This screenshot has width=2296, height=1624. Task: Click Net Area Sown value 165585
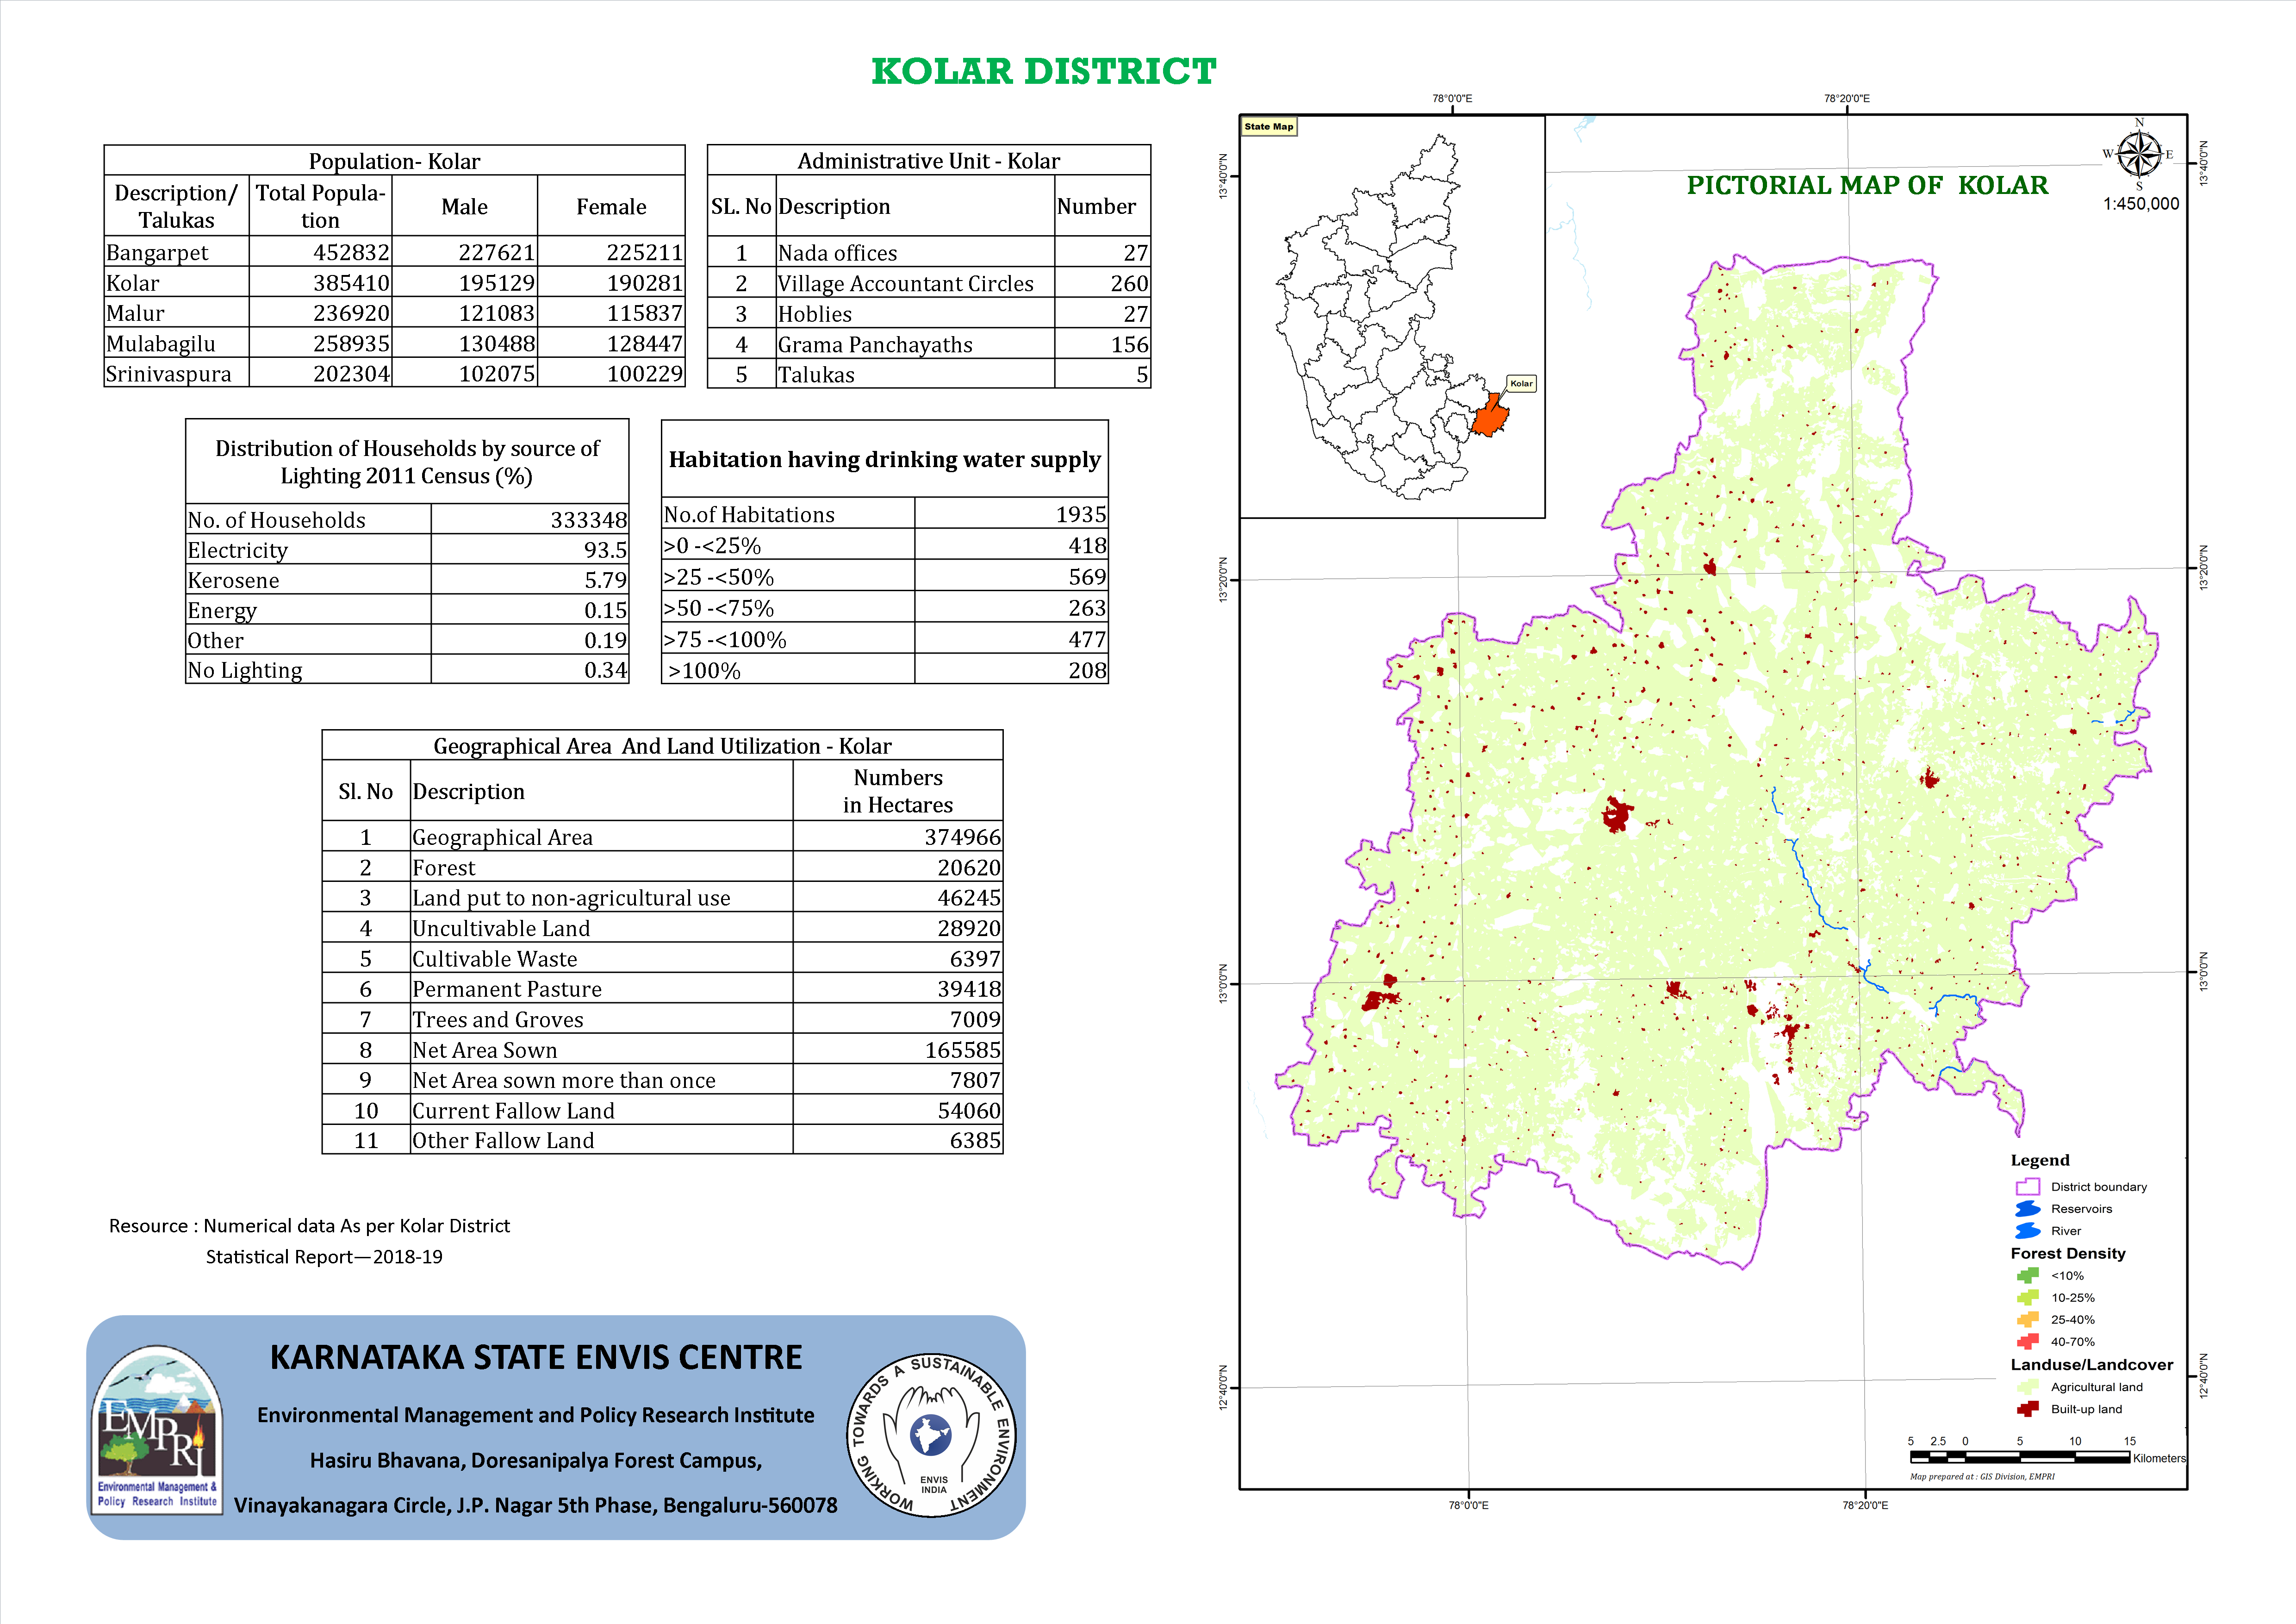point(962,1050)
